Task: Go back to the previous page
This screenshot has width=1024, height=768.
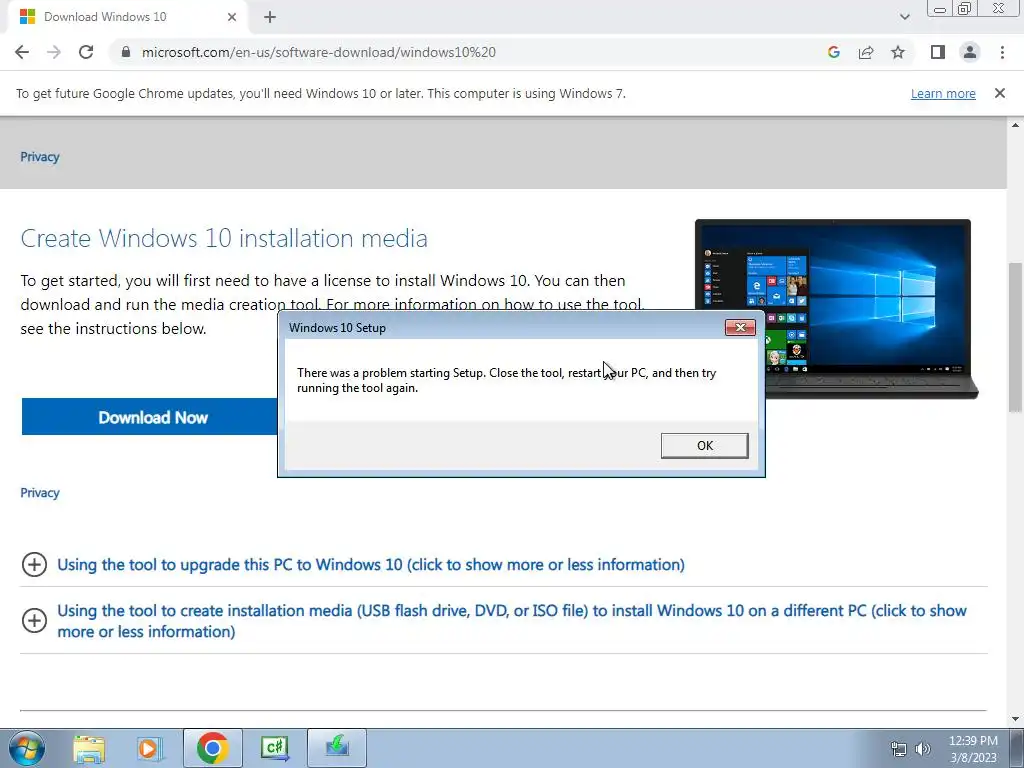Action: 22,52
